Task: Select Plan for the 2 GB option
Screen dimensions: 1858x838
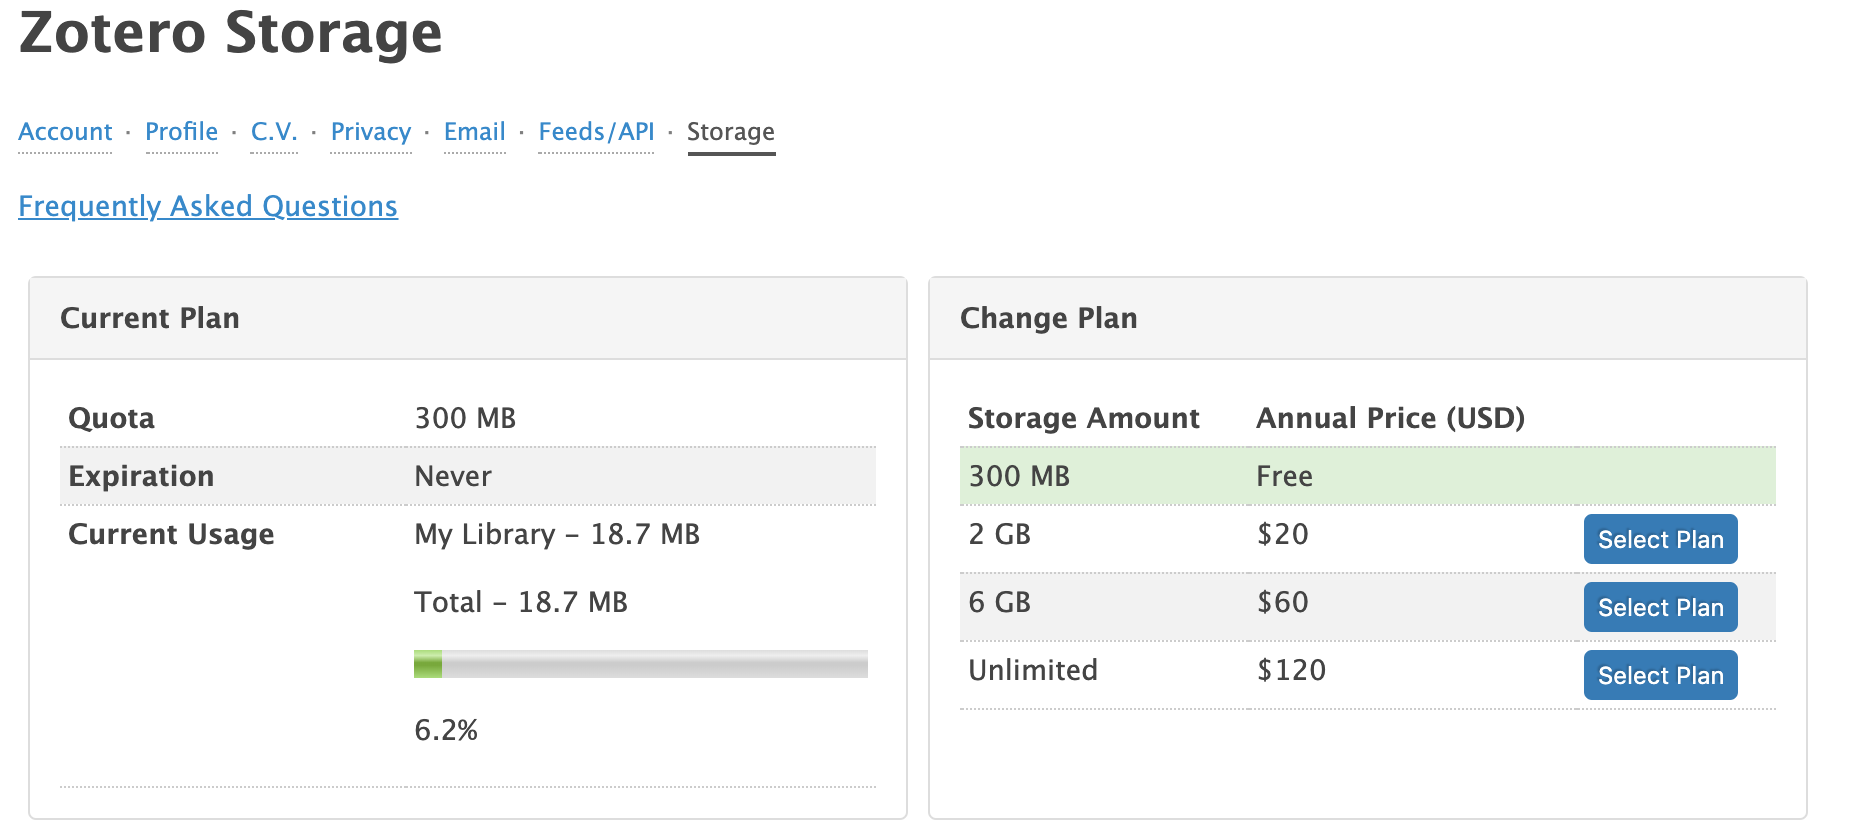Action: coord(1660,539)
